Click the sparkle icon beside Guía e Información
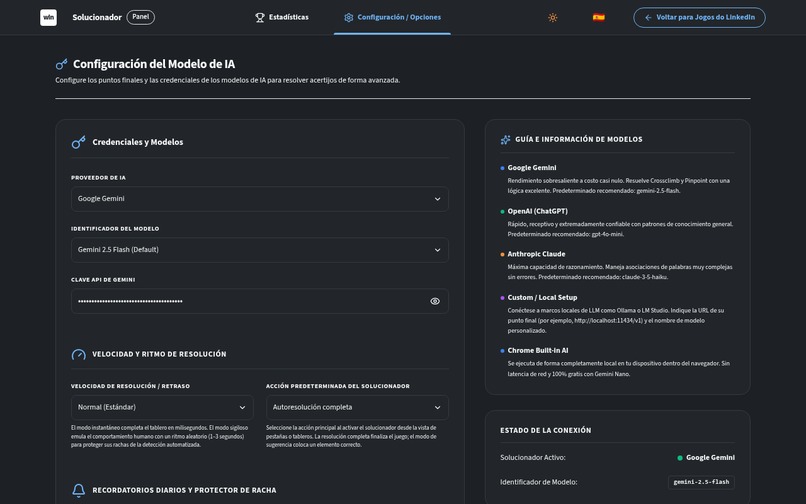 (x=505, y=139)
